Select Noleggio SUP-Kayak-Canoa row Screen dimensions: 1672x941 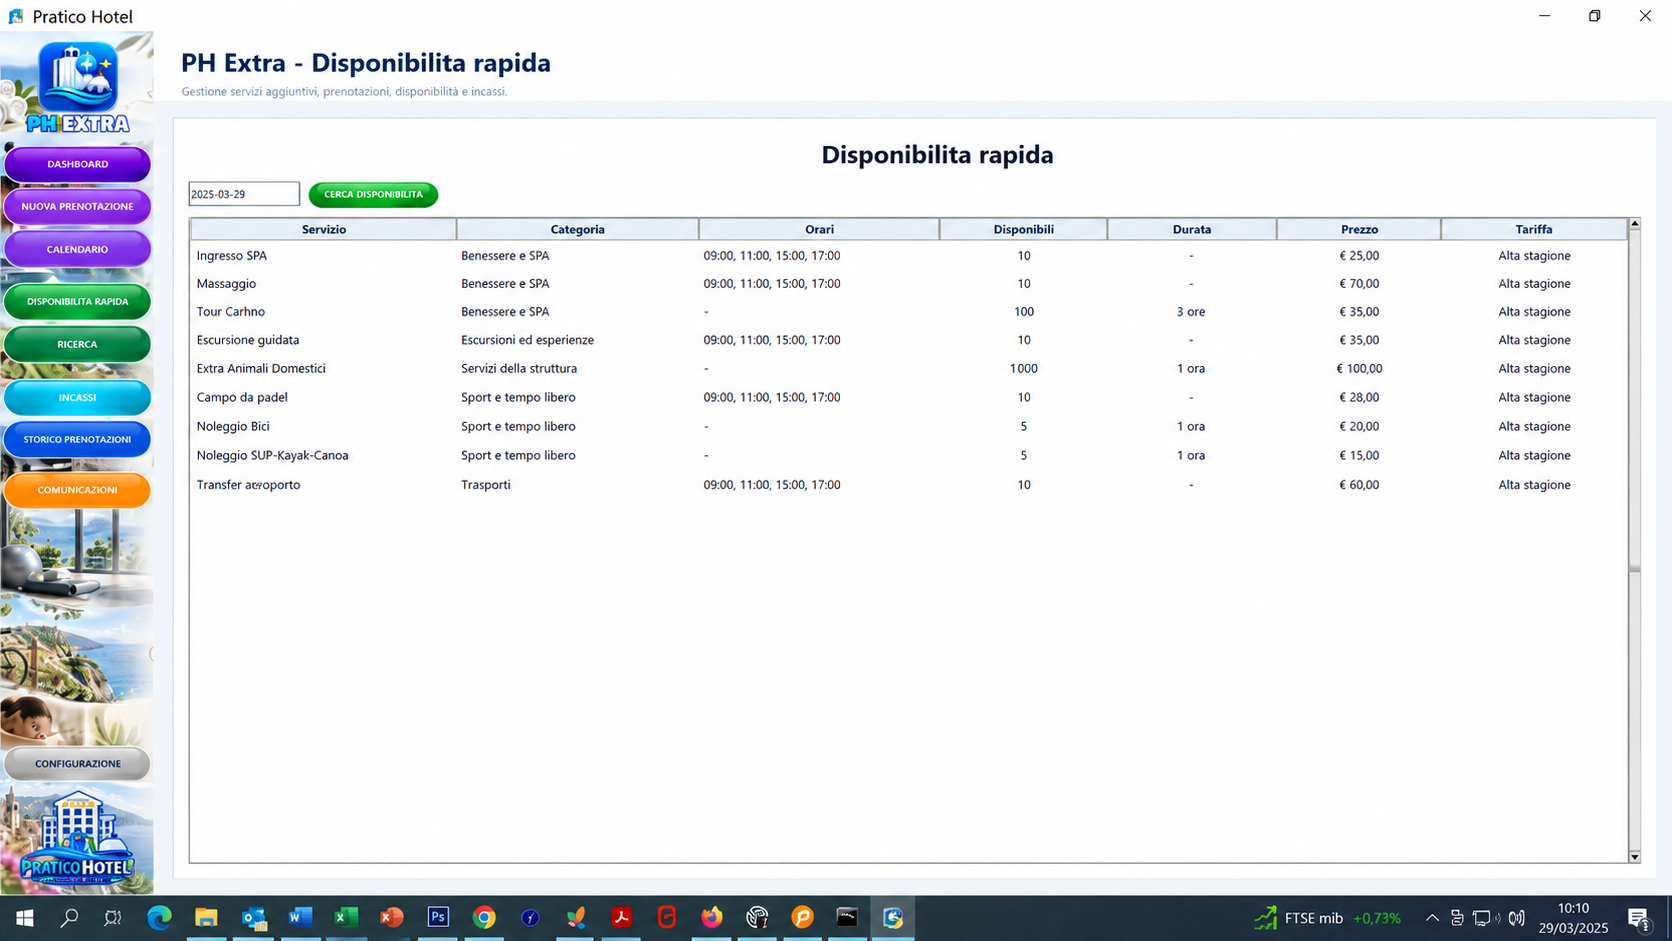(x=908, y=455)
